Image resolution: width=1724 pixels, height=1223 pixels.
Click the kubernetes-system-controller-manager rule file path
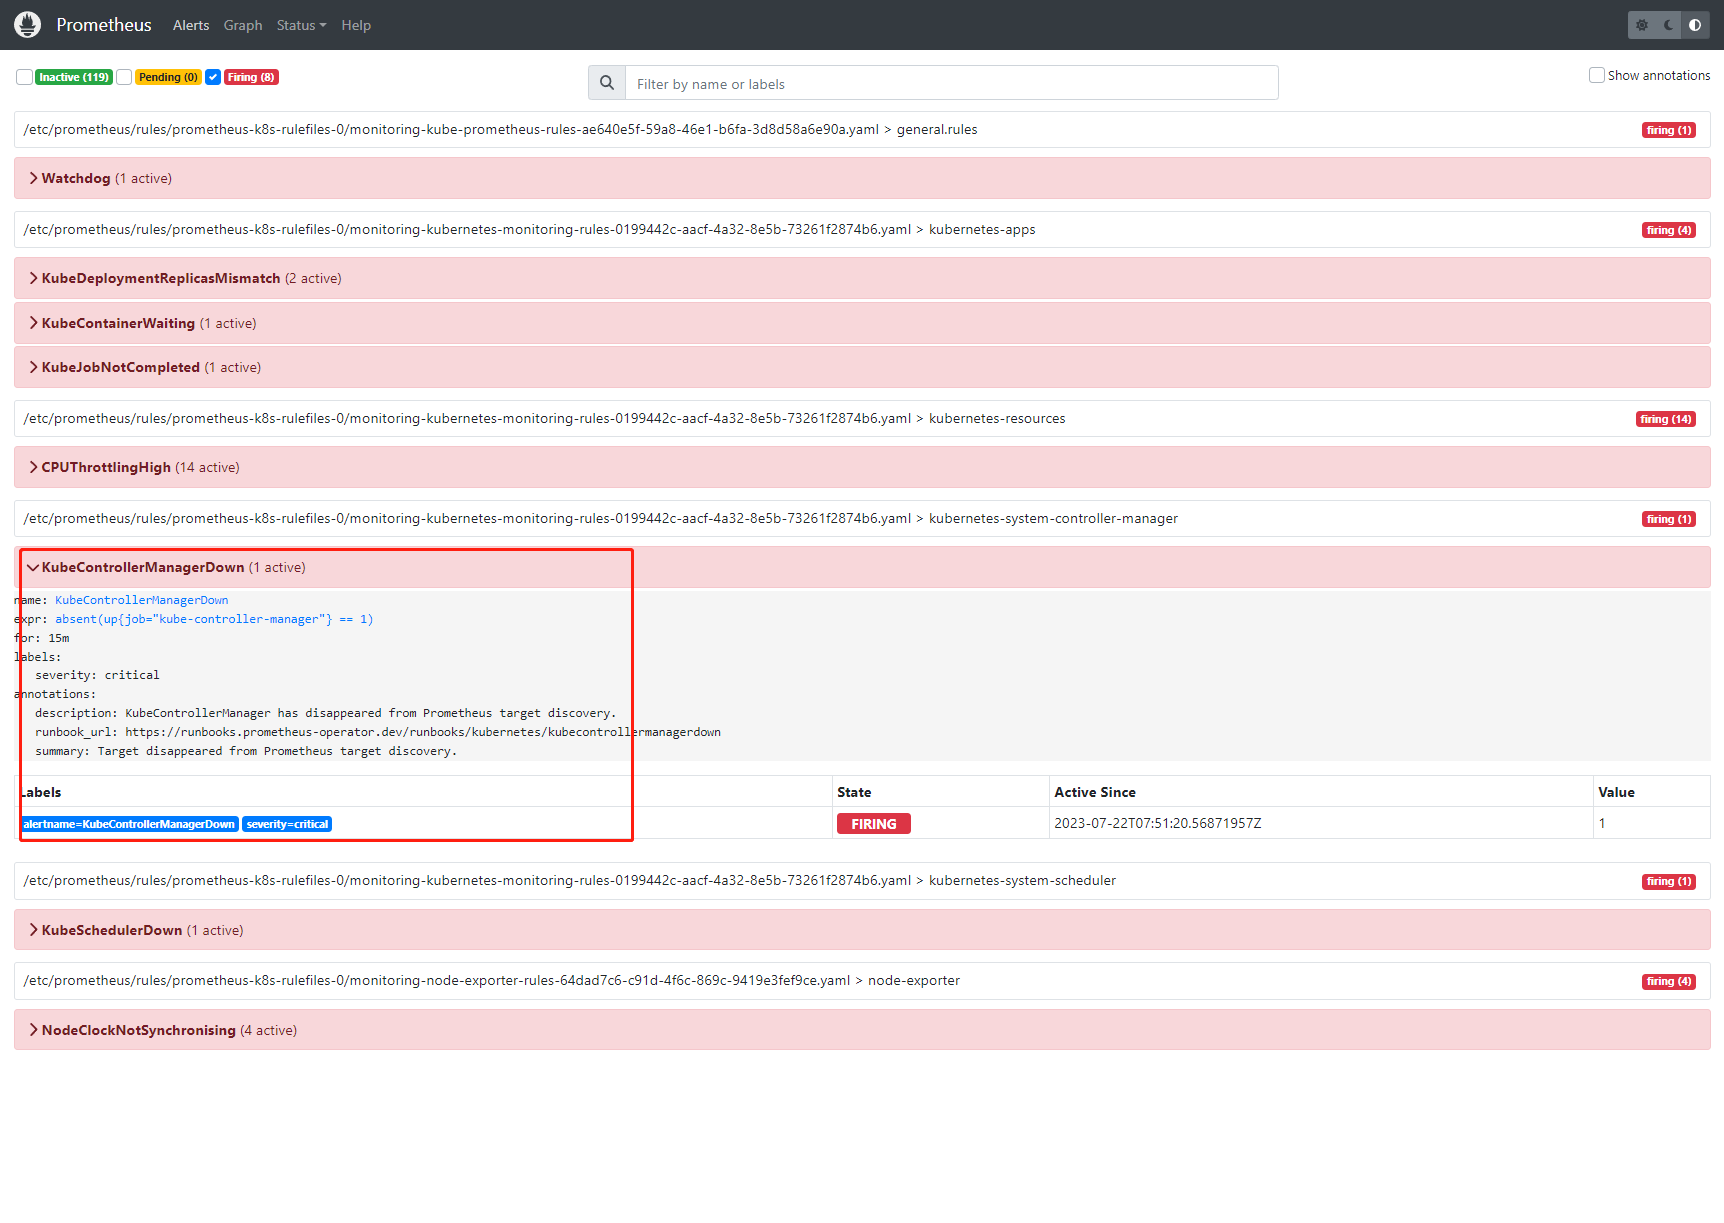click(601, 518)
